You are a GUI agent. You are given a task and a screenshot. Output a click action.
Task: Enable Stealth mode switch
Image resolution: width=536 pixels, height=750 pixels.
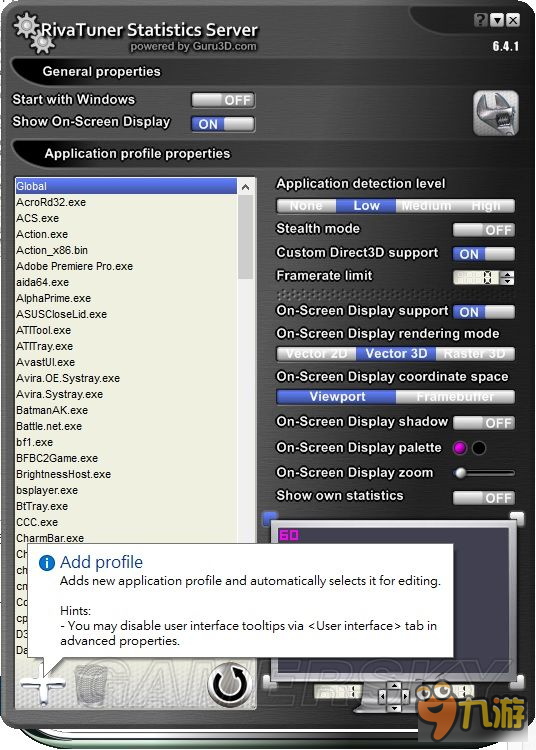484,230
